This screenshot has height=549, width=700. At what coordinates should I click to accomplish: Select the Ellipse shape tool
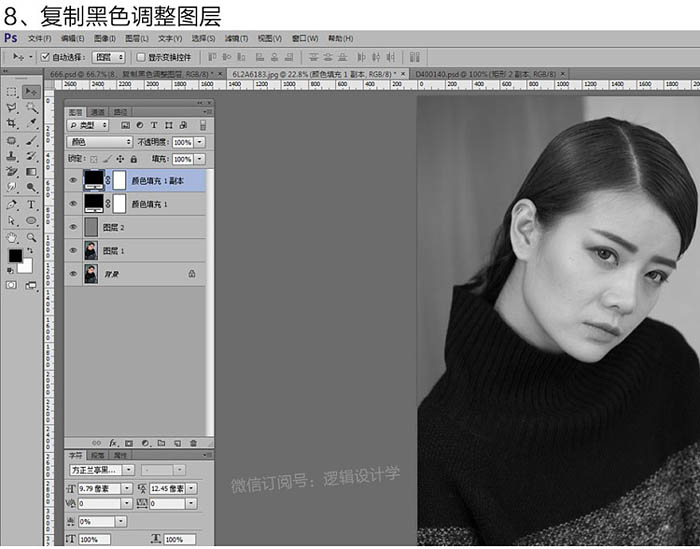click(x=31, y=220)
